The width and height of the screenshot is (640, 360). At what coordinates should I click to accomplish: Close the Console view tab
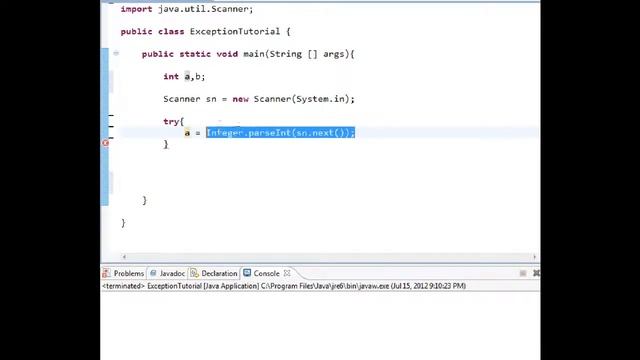click(287, 273)
